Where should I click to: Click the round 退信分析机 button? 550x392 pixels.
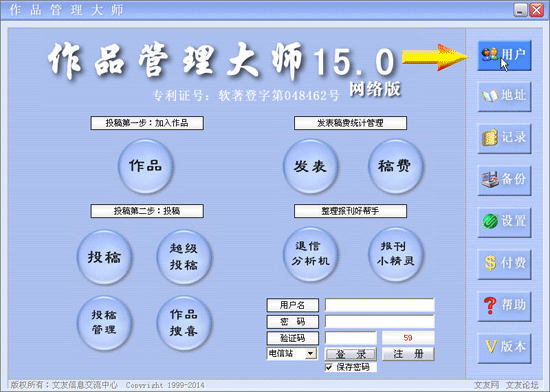tap(310, 254)
